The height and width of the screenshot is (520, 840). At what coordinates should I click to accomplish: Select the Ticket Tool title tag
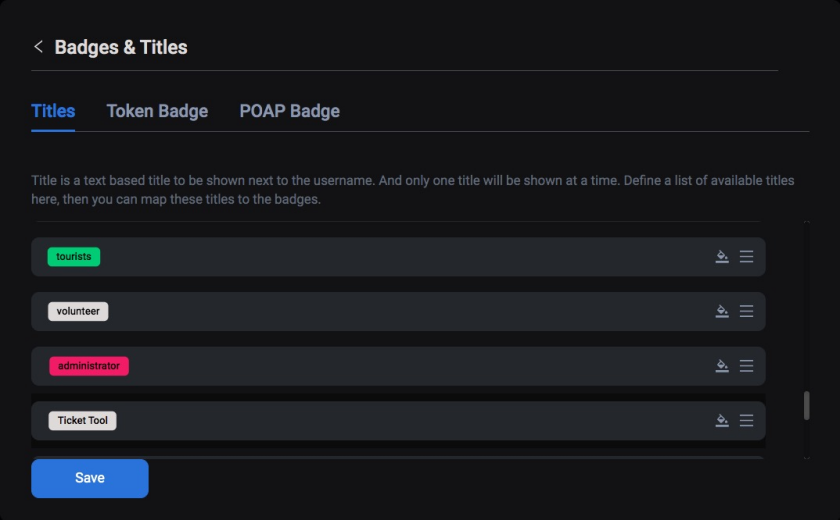click(82, 420)
